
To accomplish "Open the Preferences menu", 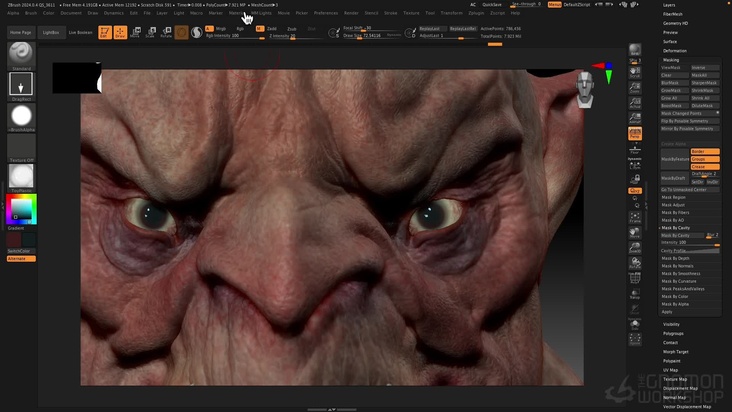I will click(326, 13).
